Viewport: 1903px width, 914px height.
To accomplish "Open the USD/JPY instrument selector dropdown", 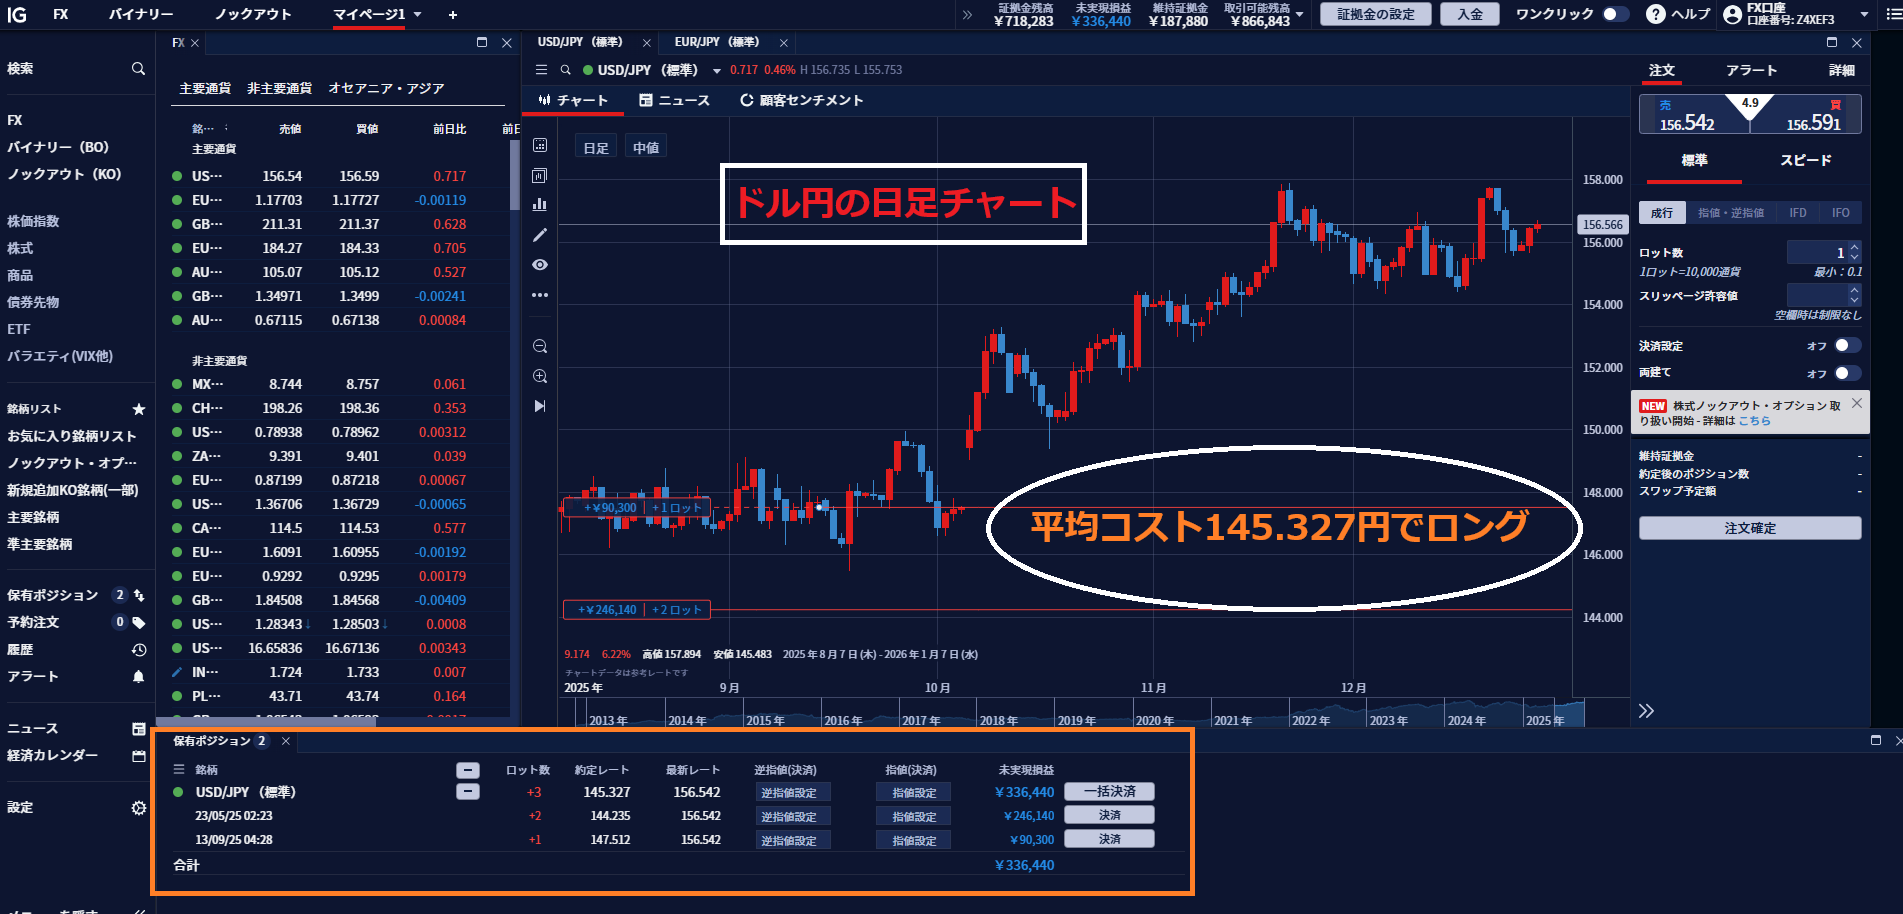I will 716,71.
